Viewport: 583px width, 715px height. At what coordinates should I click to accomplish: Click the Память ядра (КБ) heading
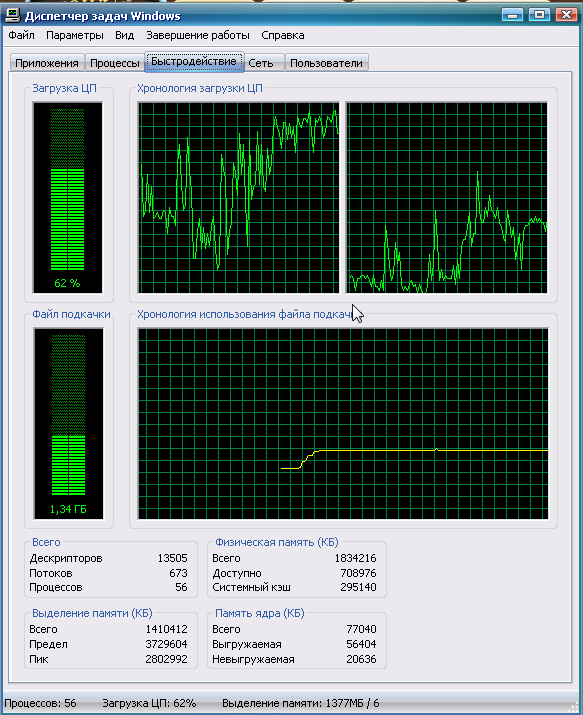(259, 613)
